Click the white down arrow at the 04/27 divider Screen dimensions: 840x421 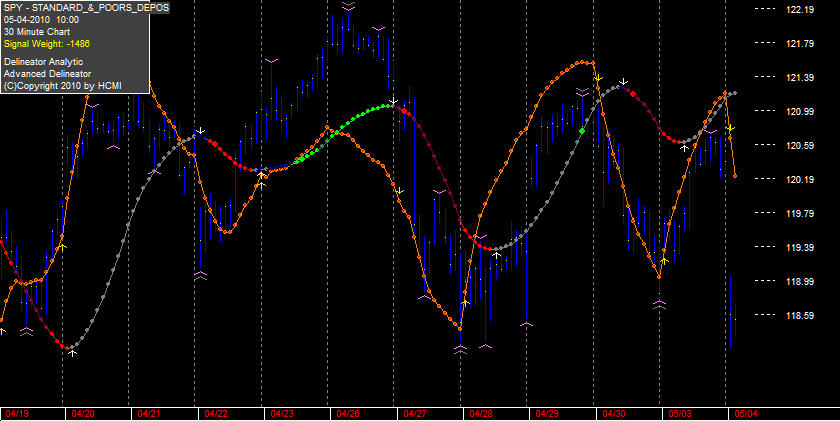click(394, 101)
